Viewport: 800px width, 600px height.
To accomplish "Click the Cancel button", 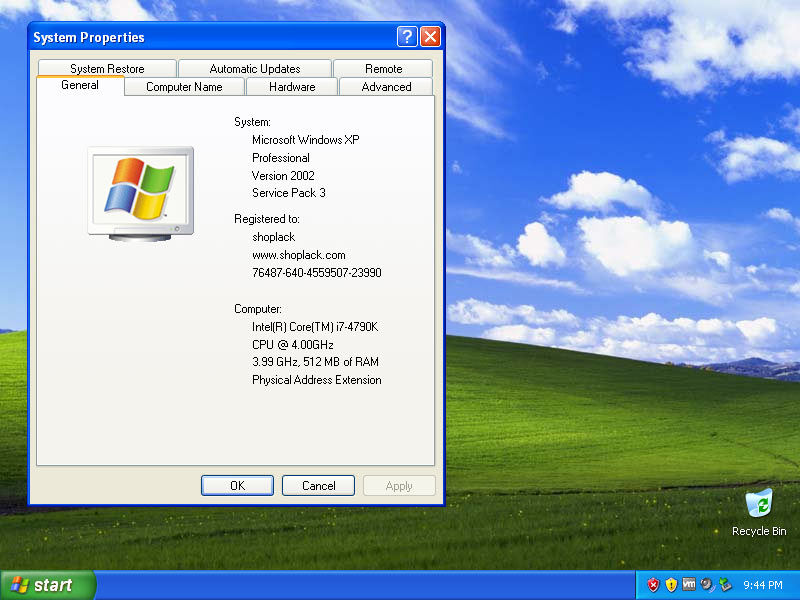I will [318, 486].
